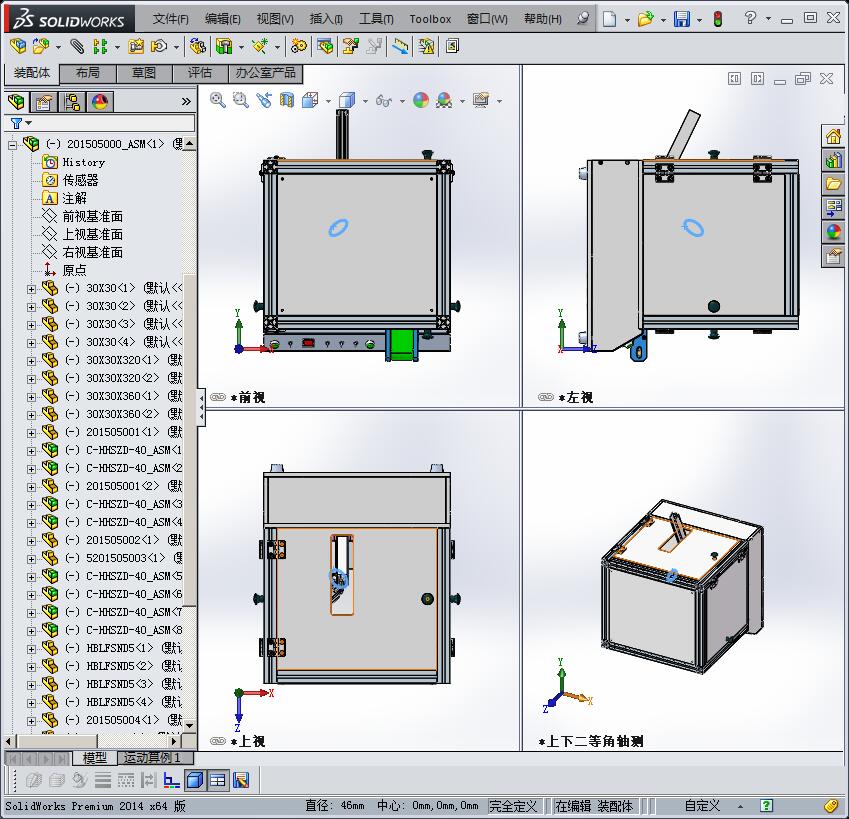Viewport: 849px width, 819px height.
Task: Open the FeatureManager design tree tab
Action: pos(17,102)
